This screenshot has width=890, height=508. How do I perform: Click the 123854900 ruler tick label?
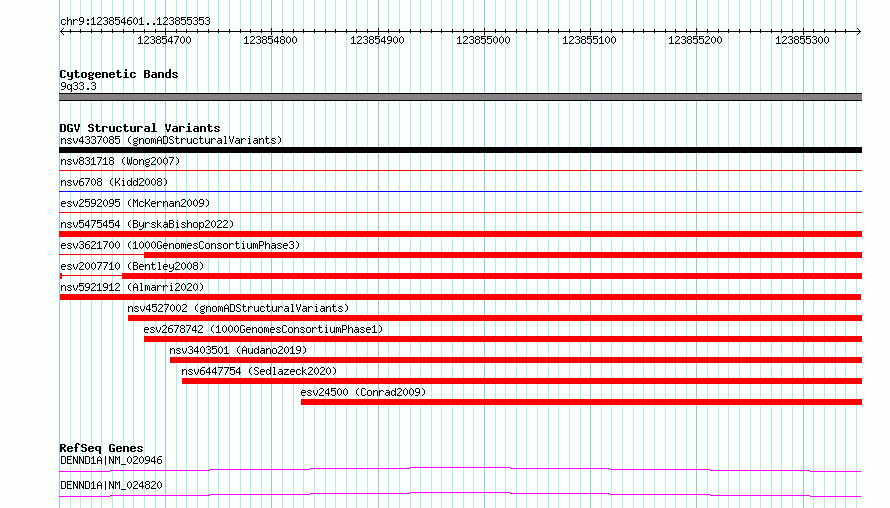click(x=377, y=40)
